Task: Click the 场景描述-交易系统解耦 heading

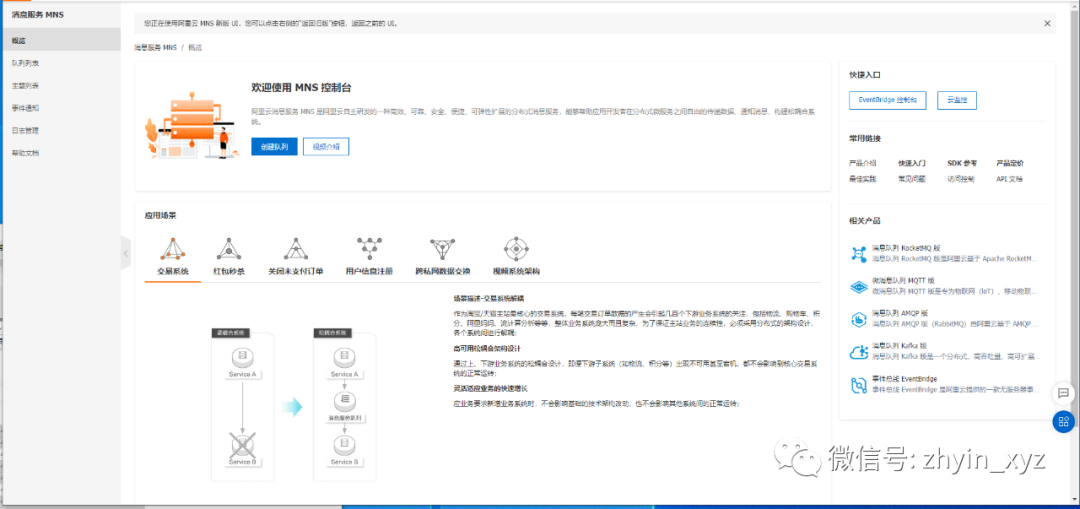Action: [x=488, y=298]
